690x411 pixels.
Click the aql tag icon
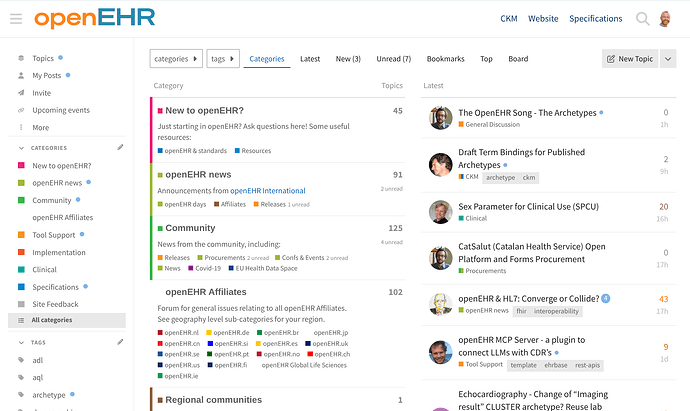(21, 377)
